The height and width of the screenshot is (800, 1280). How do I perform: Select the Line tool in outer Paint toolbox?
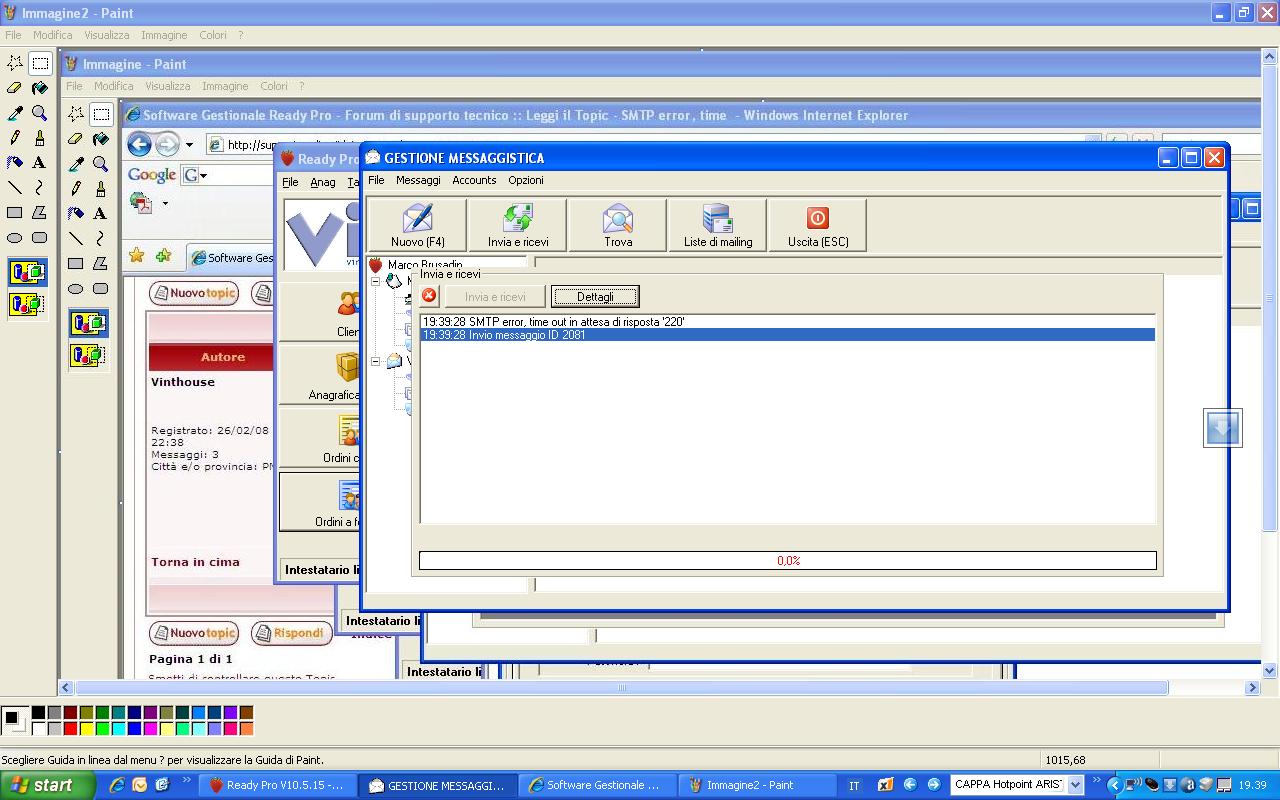click(x=15, y=188)
